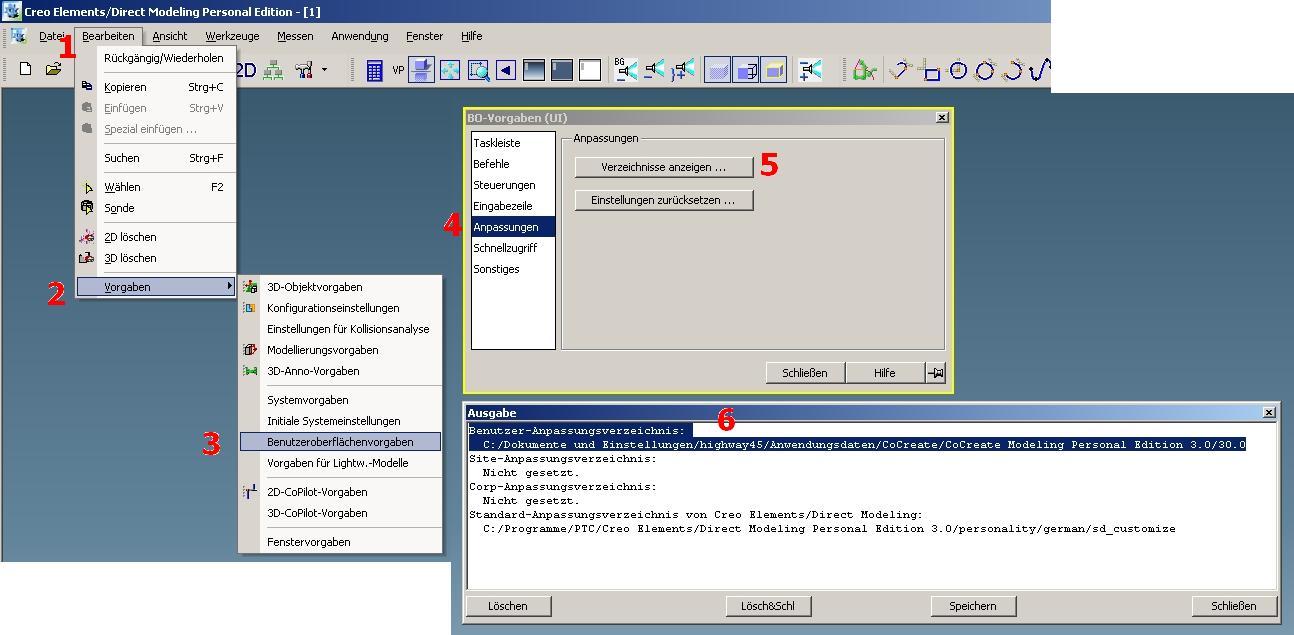Activate the Line sketch tool
This screenshot has height=635, width=1294.
pyautogui.click(x=899, y=70)
